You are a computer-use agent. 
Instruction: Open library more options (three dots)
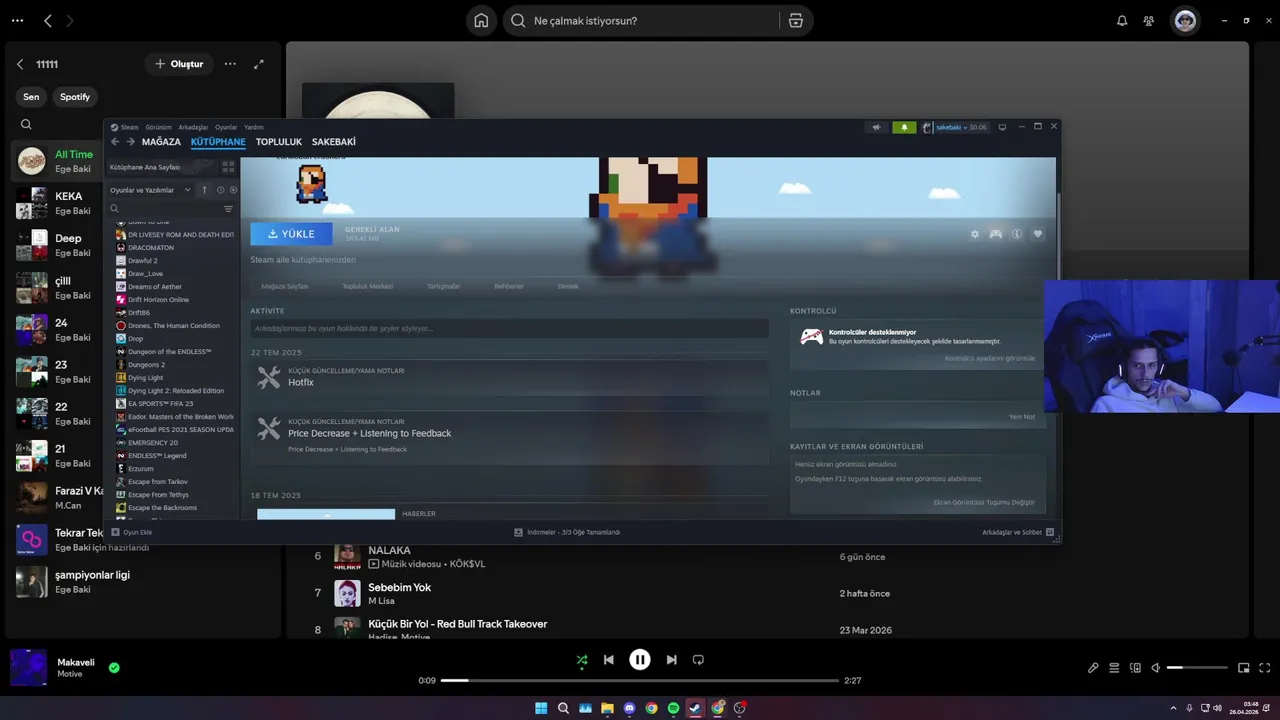pos(230,64)
